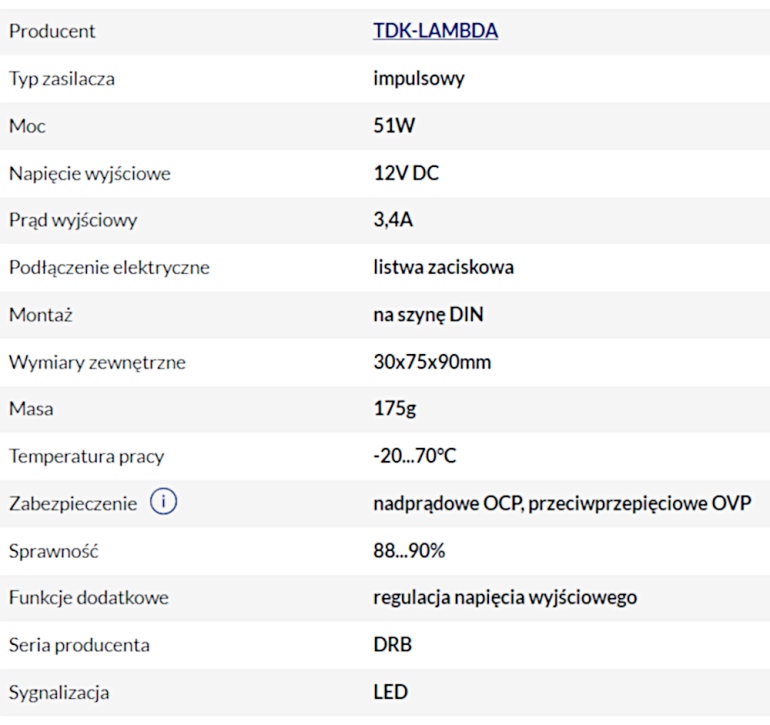Select the Typ zasilacza label
The height and width of the screenshot is (725, 770).
point(62,79)
